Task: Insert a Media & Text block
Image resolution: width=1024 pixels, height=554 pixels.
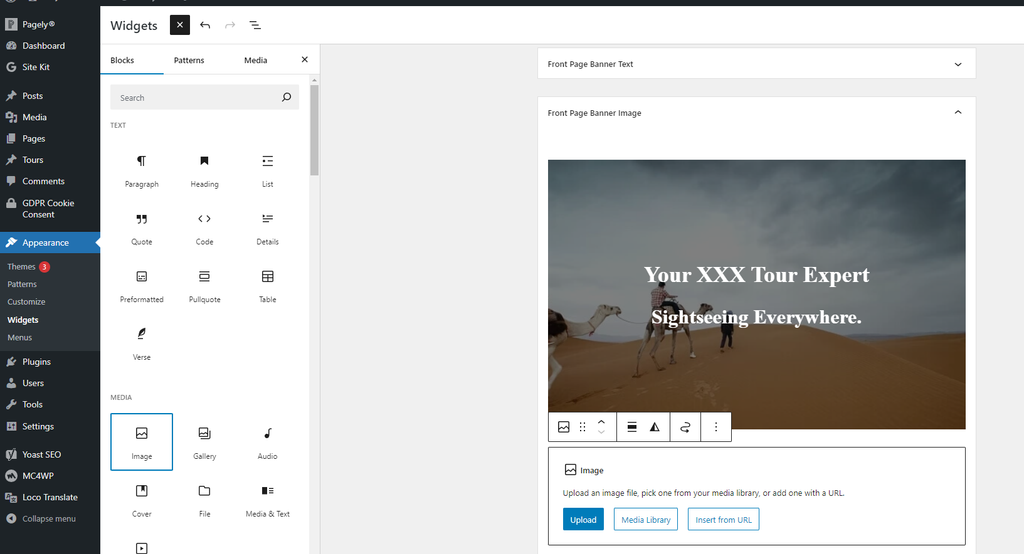Action: click(268, 500)
